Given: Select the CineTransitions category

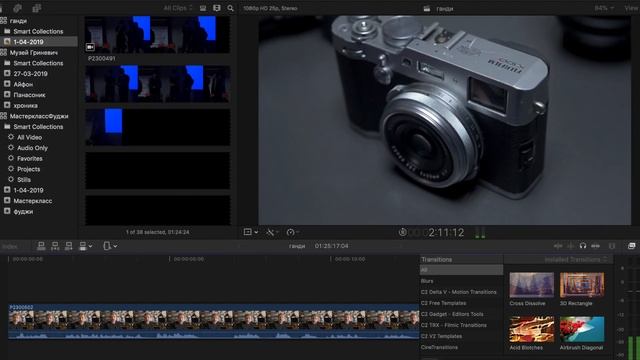Looking at the screenshot, I should coord(439,347).
